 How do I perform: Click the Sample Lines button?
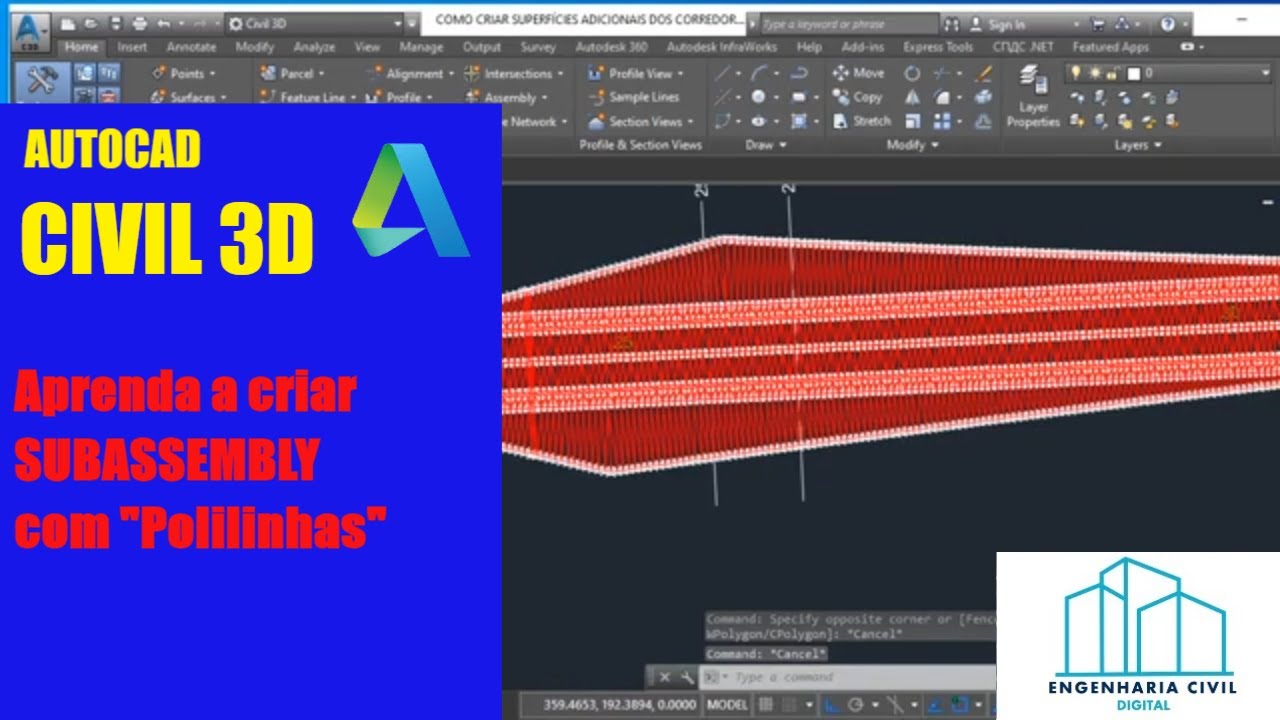tap(633, 97)
